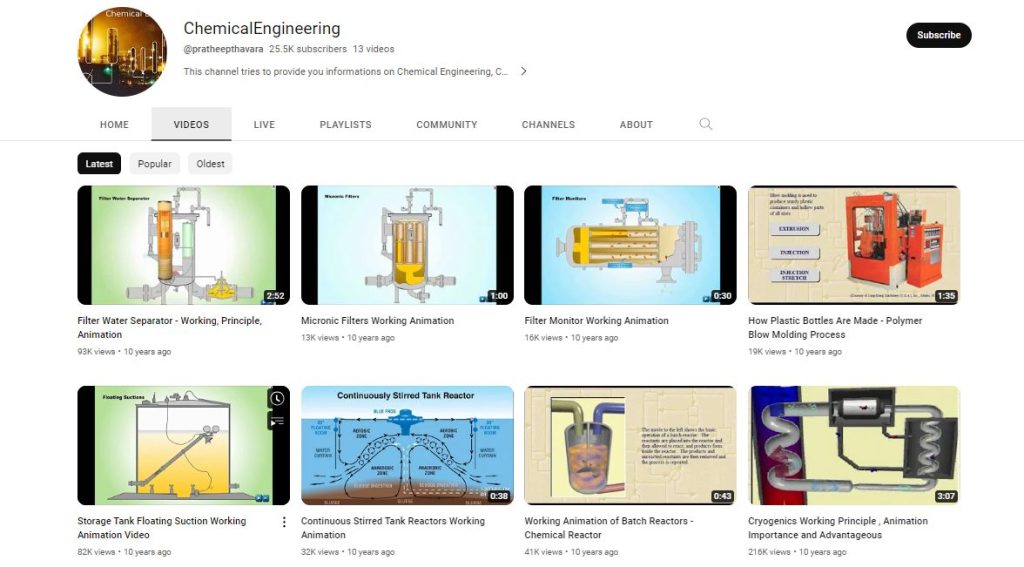Viewport: 1024px width, 567px height.
Task: Open title 'Continuous Stirred Tank Reactors Working Animation'
Action: 393,528
